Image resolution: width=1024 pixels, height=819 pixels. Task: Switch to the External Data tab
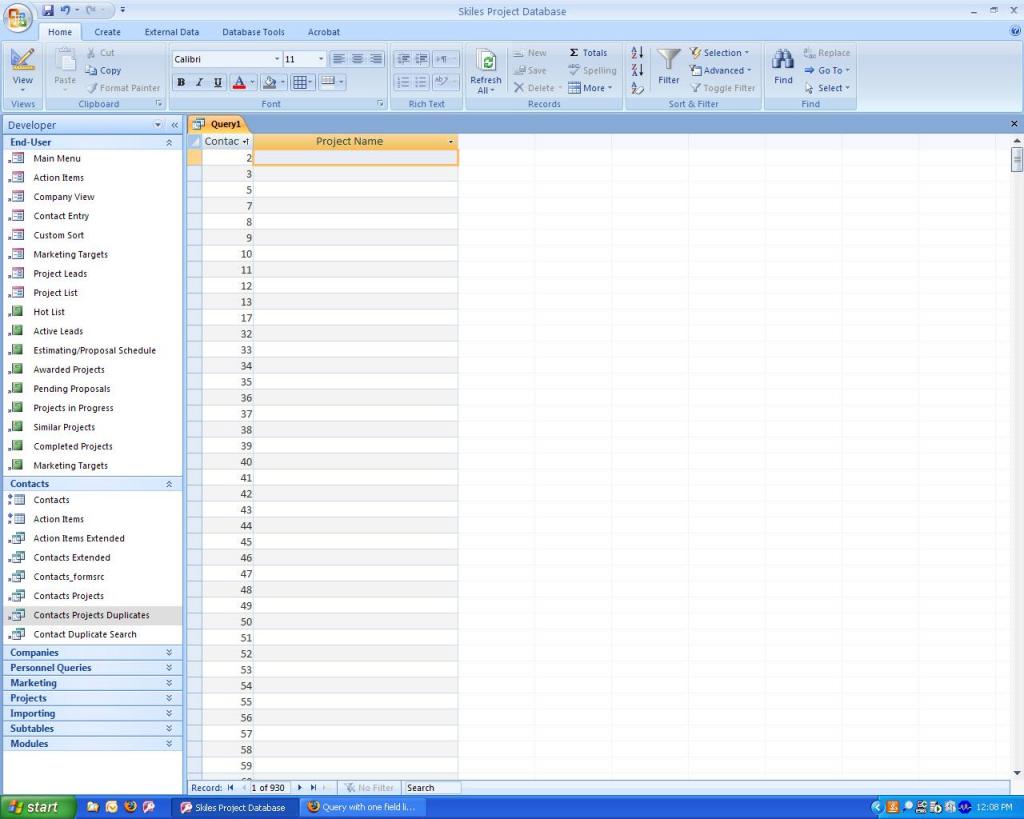coord(172,32)
